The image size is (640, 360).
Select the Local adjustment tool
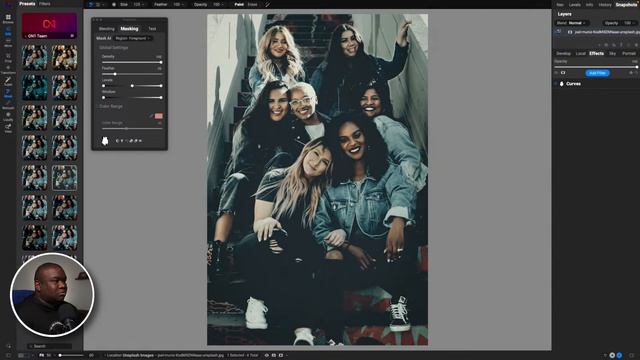pos(8,117)
